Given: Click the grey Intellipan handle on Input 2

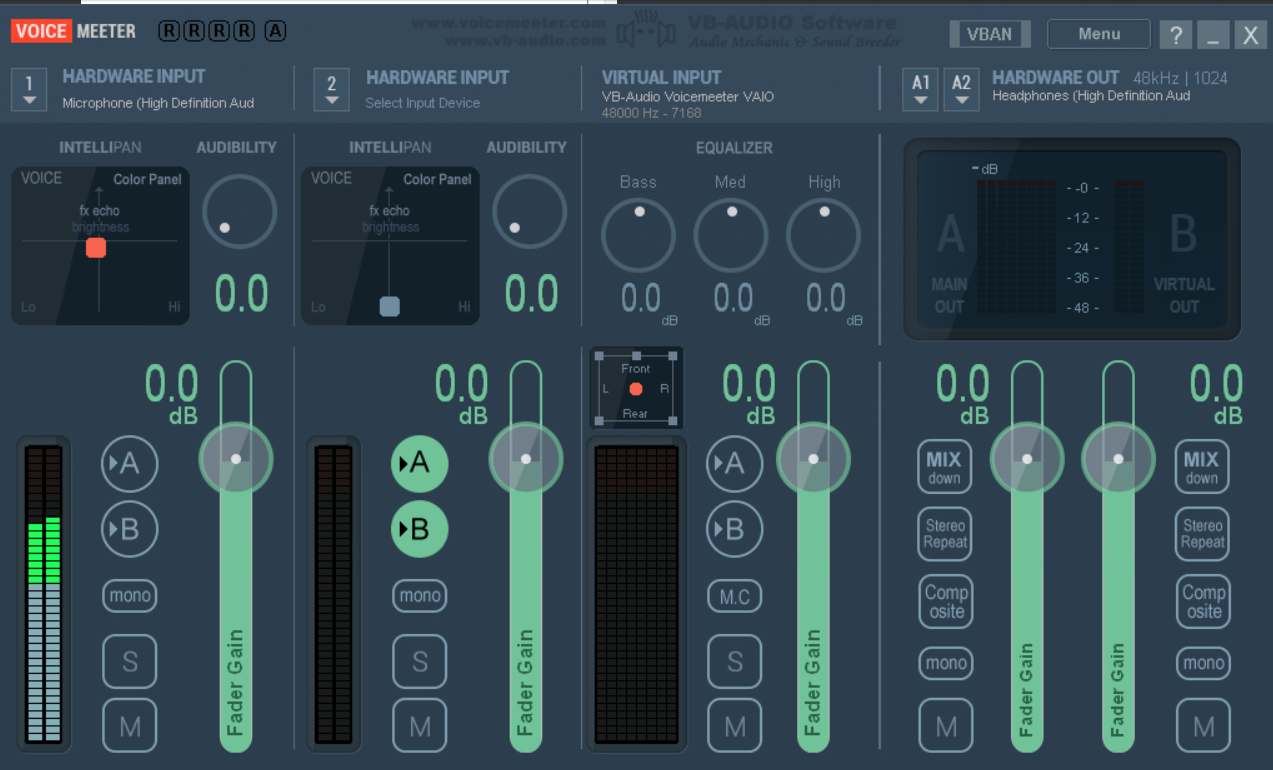Looking at the screenshot, I should [390, 306].
